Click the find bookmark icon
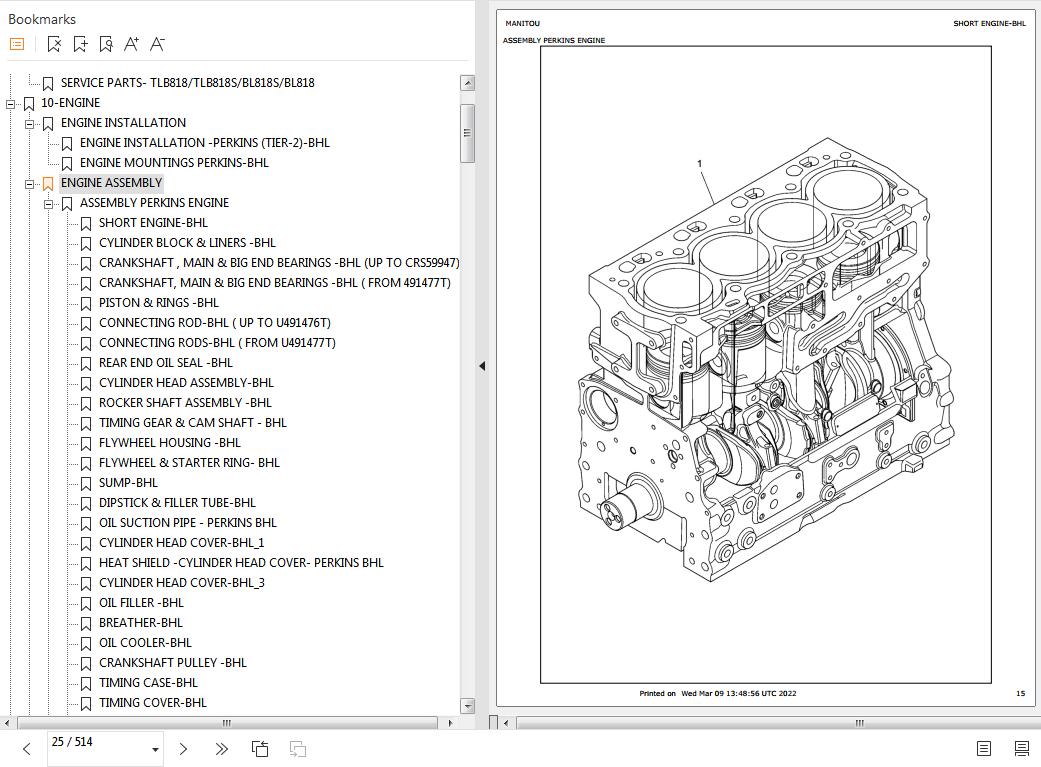 (x=106, y=44)
